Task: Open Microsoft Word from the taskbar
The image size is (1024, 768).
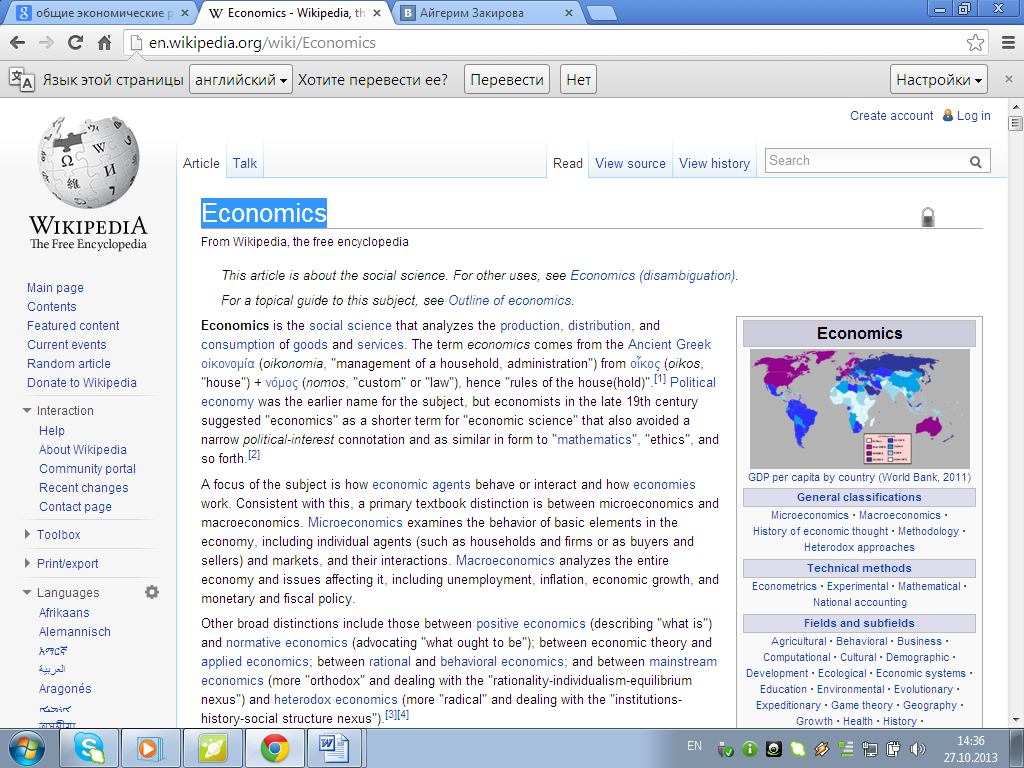Action: [x=333, y=748]
